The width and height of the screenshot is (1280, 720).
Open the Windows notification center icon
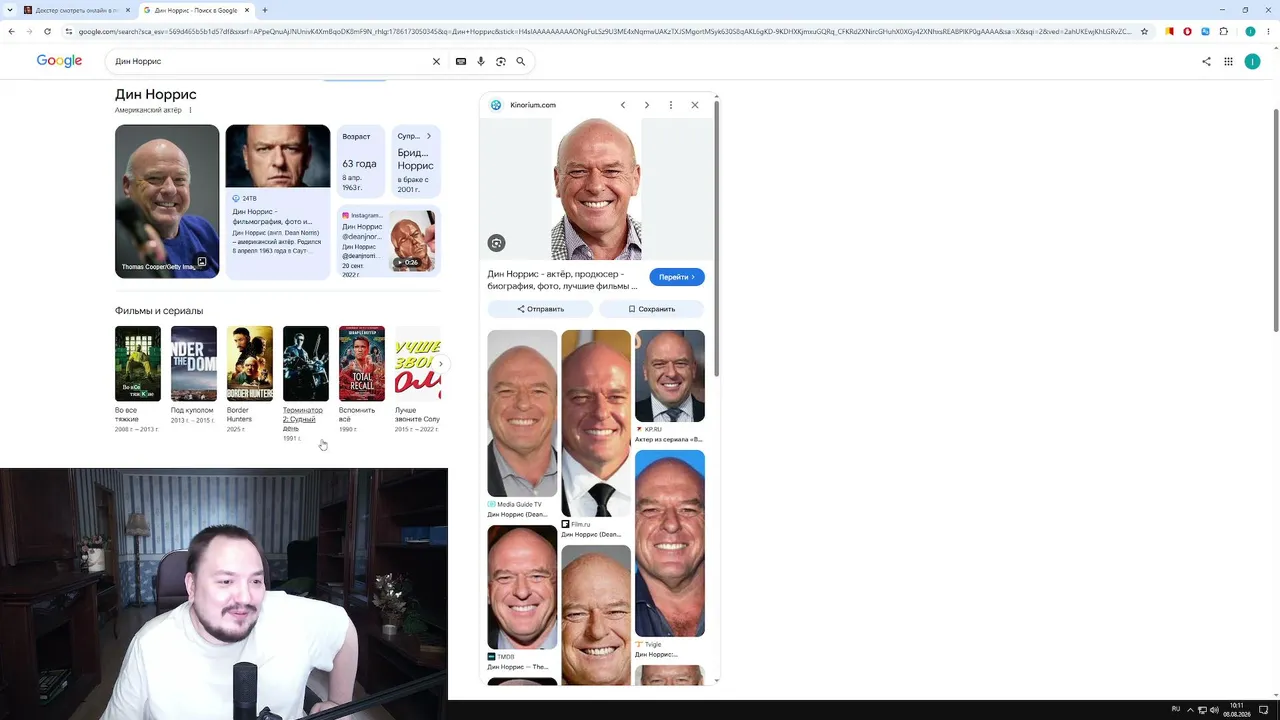coord(1263,710)
